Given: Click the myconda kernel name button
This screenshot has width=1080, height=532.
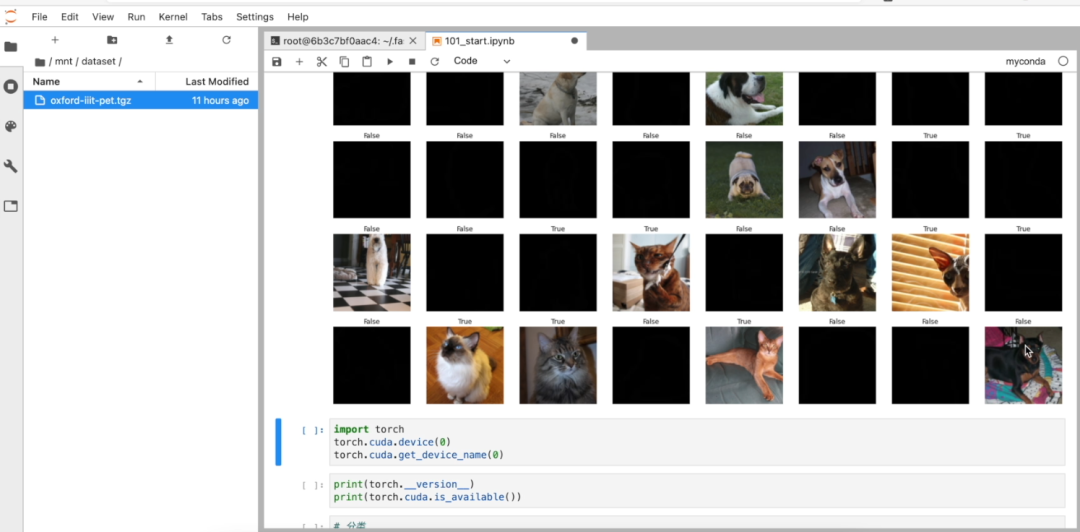Looking at the screenshot, I should (x=1025, y=61).
